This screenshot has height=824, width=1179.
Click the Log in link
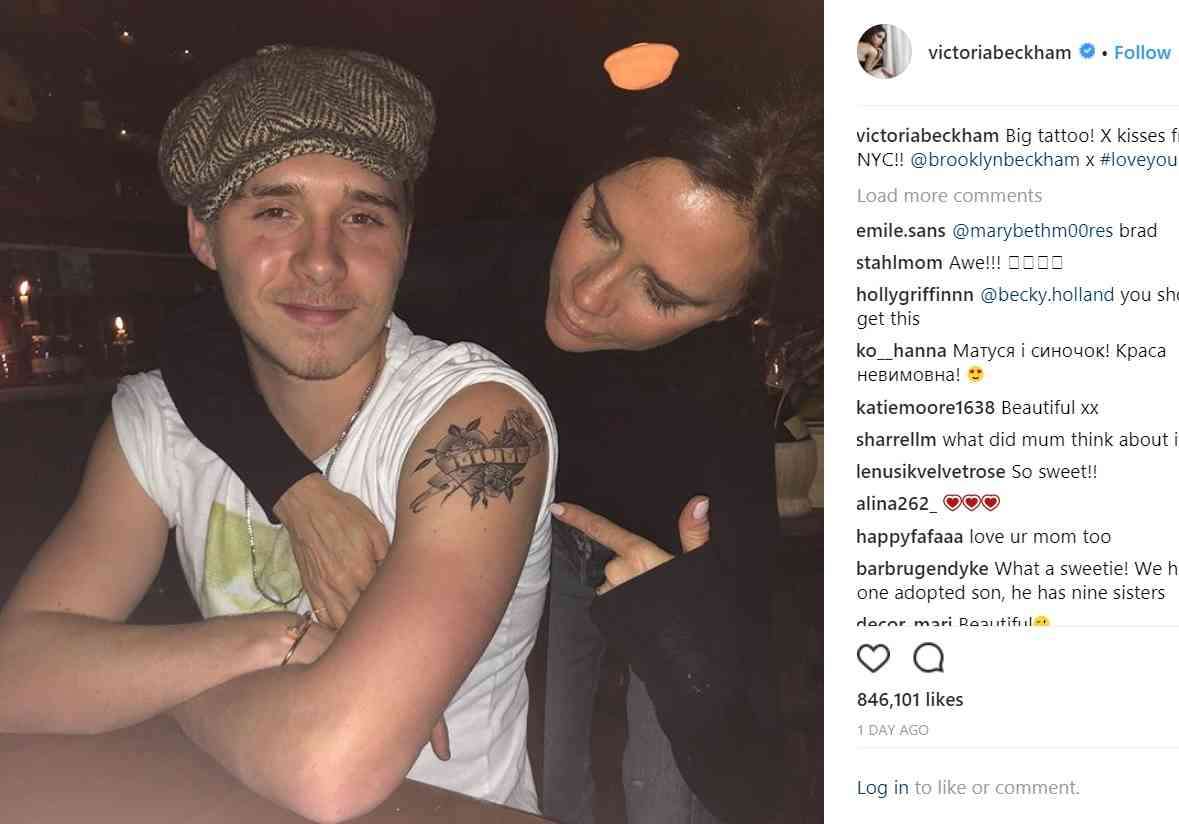883,787
